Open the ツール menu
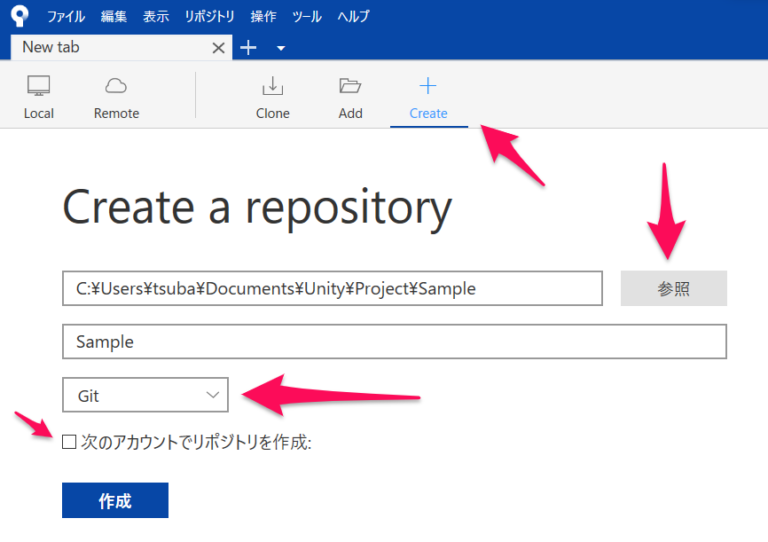This screenshot has height=542, width=768. [x=307, y=16]
